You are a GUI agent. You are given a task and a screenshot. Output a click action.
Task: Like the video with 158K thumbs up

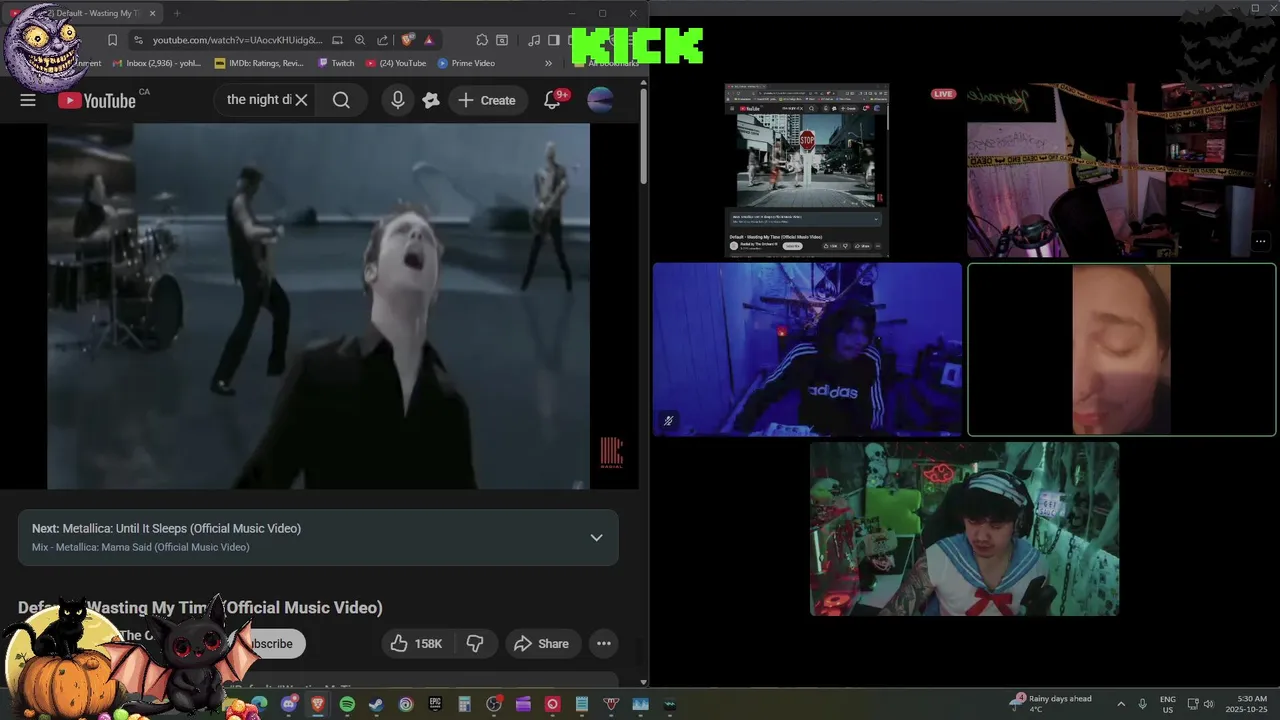coord(417,644)
